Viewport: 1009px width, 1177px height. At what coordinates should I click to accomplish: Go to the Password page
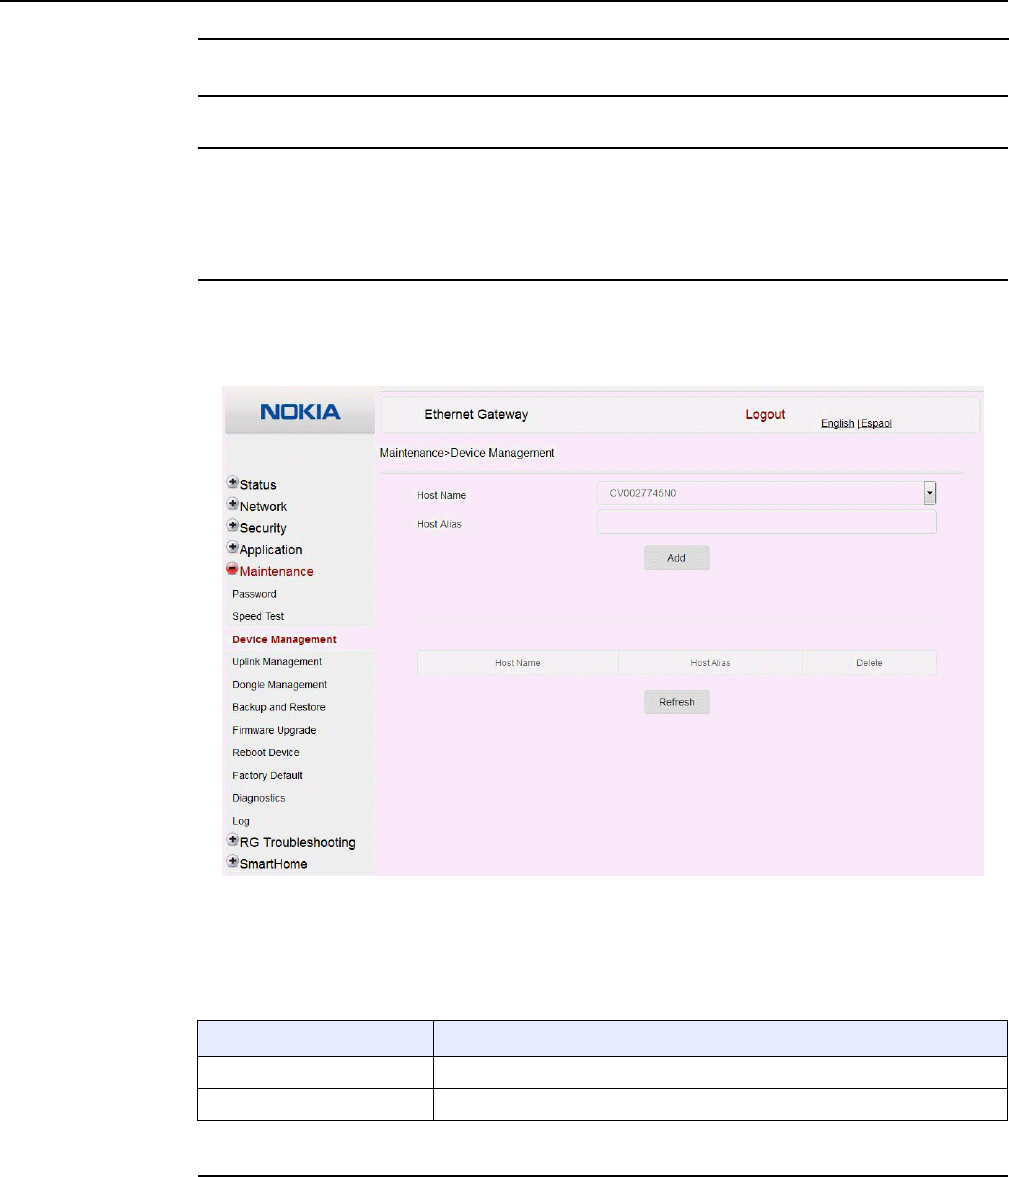[255, 595]
